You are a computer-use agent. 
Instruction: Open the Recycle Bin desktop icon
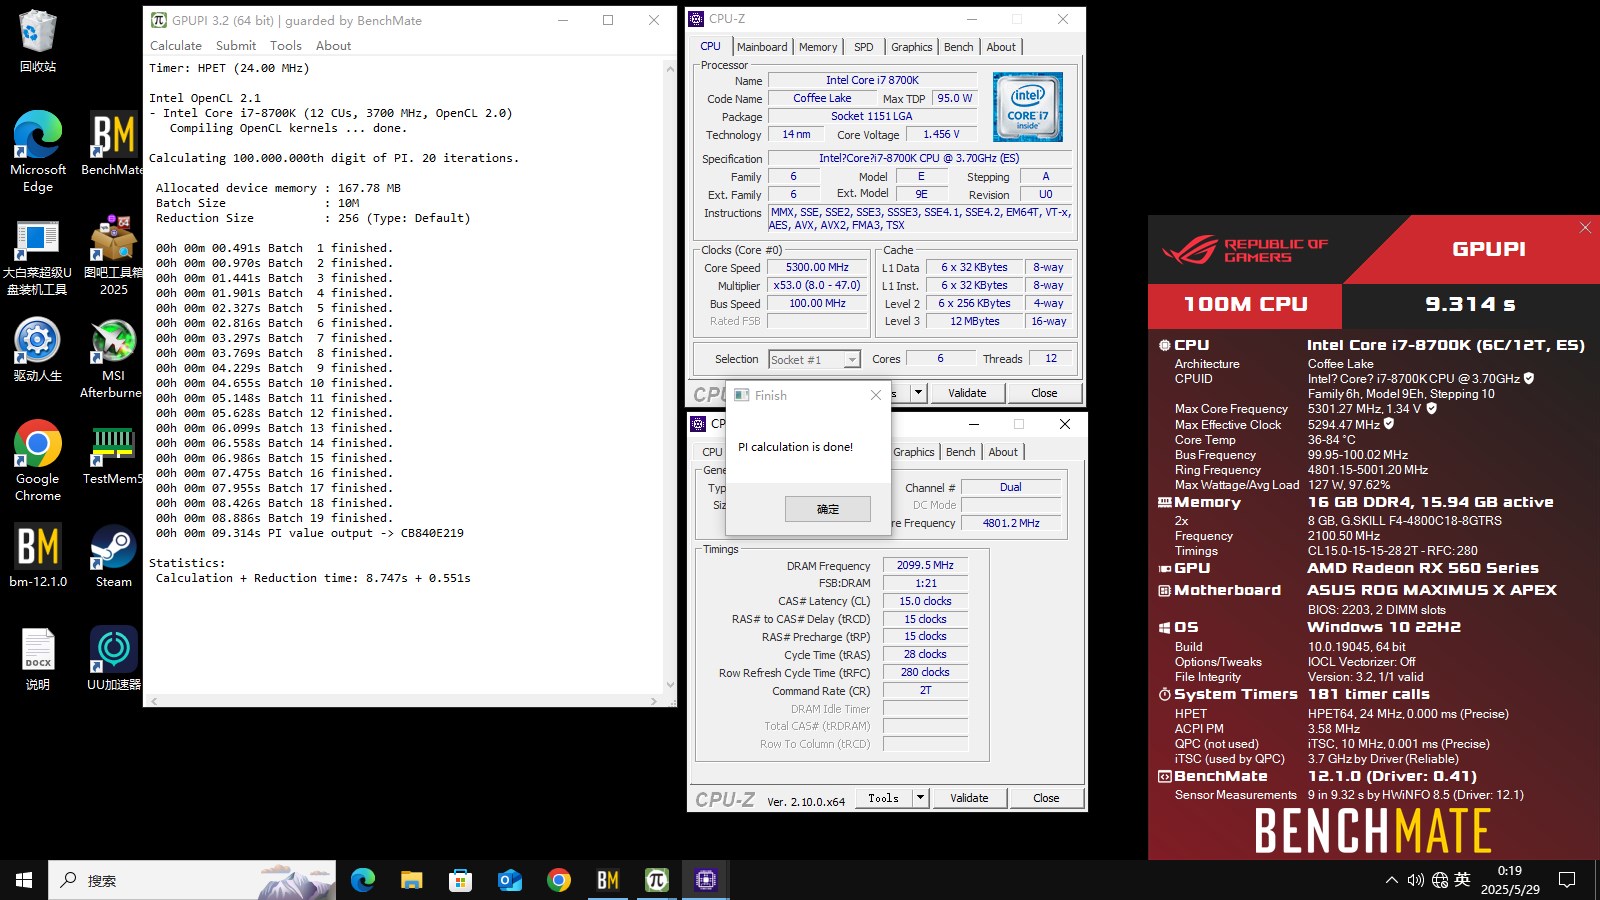pos(38,40)
